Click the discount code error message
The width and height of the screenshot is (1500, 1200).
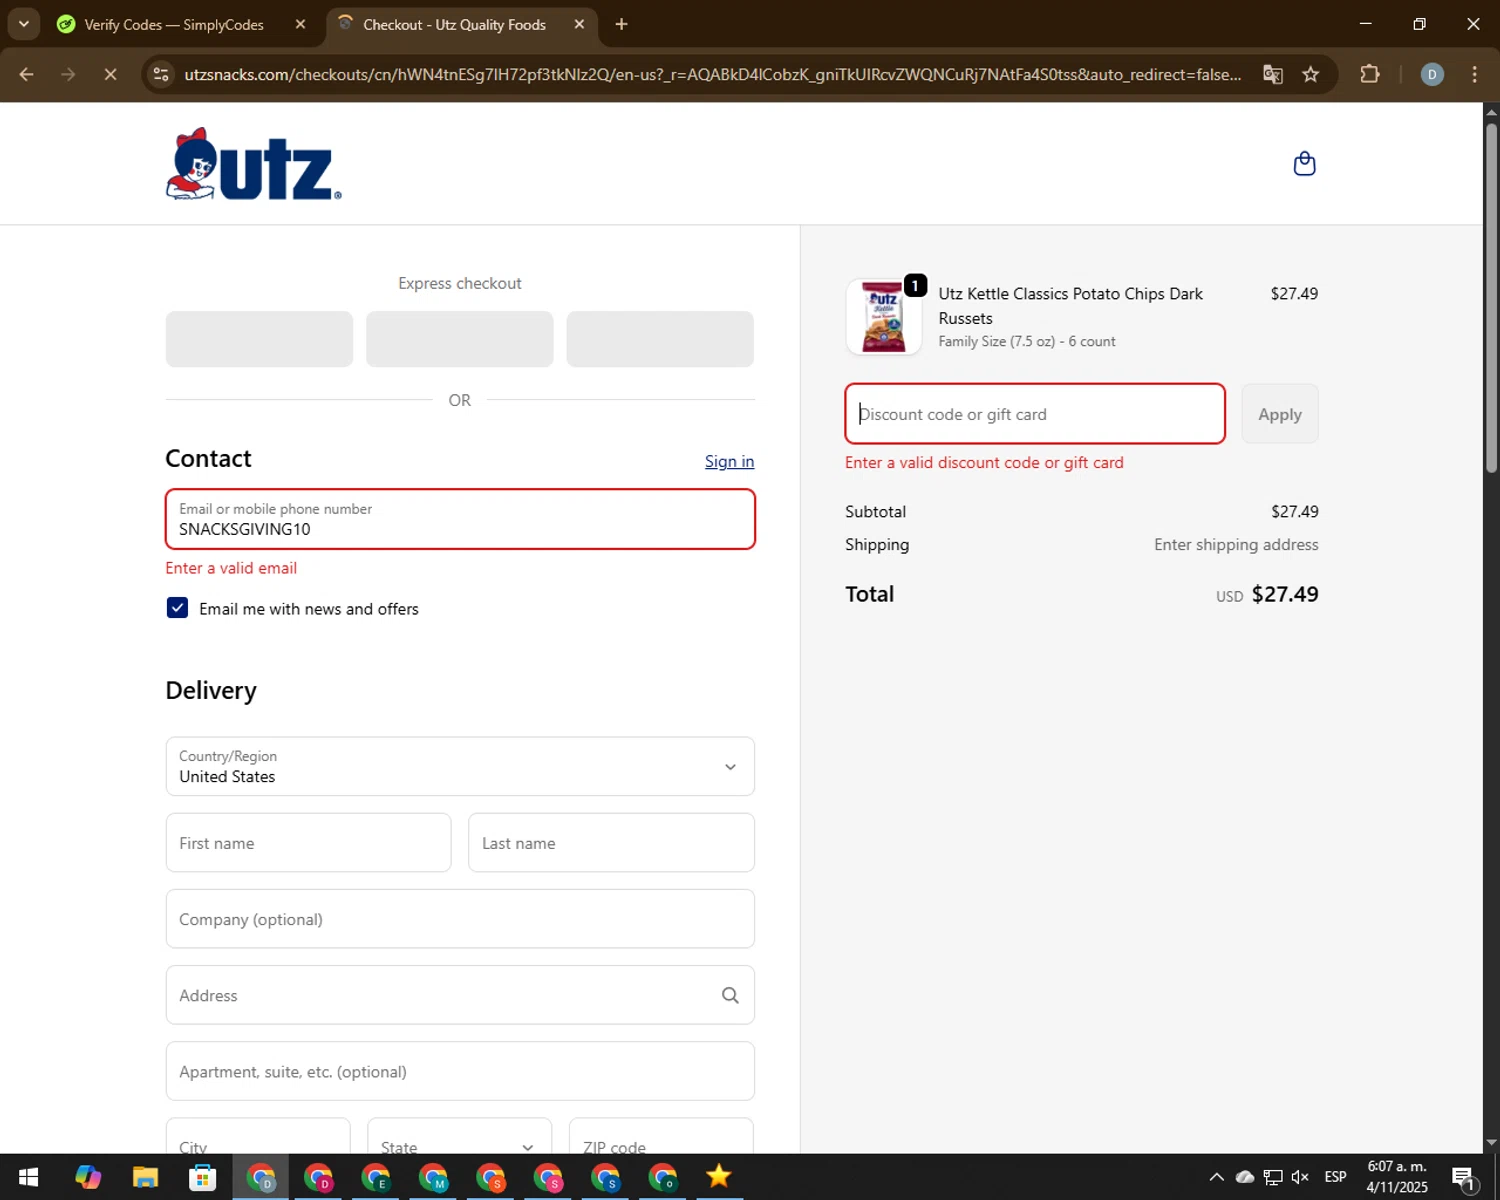click(984, 463)
